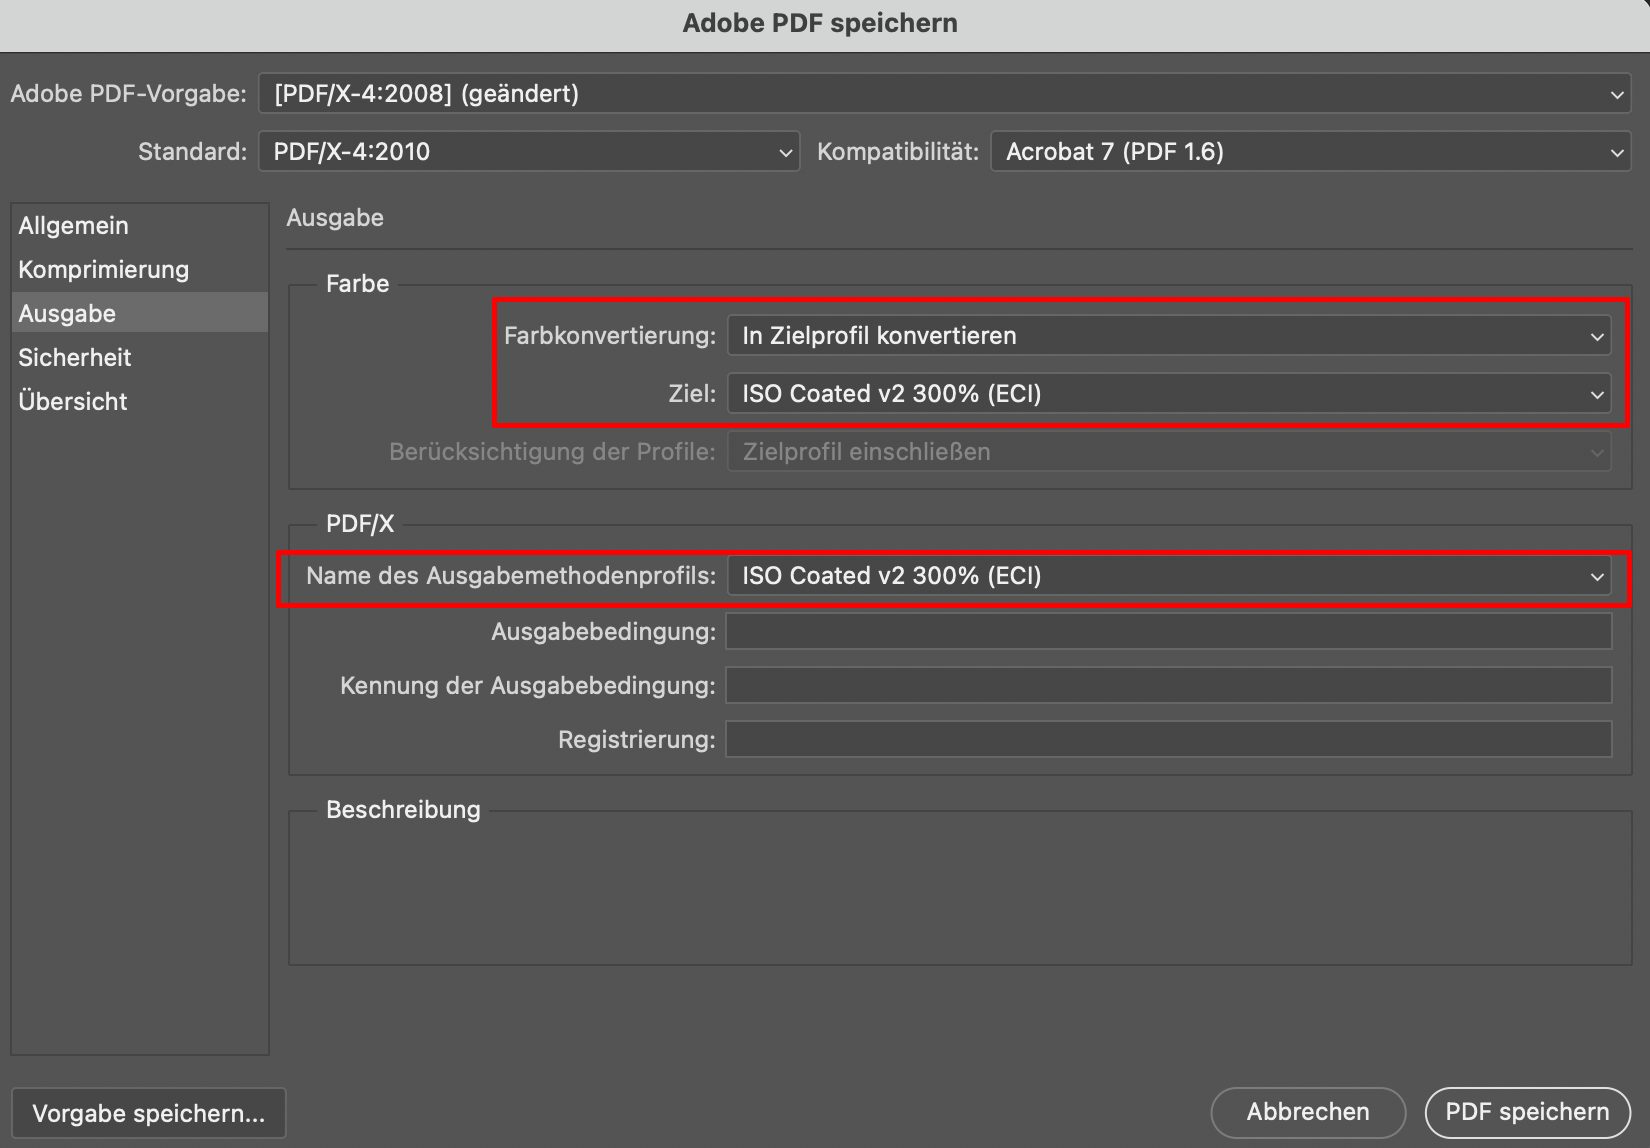Open the Farbkonvertierung dropdown
Screen dimensions: 1650x1148
pyautogui.click(x=1169, y=336)
